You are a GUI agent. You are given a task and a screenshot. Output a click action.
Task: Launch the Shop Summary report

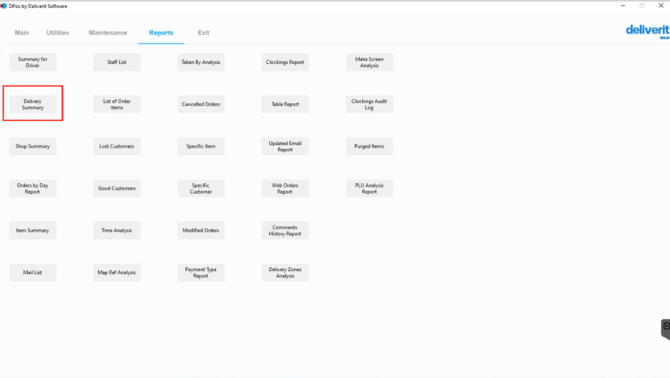click(x=32, y=146)
